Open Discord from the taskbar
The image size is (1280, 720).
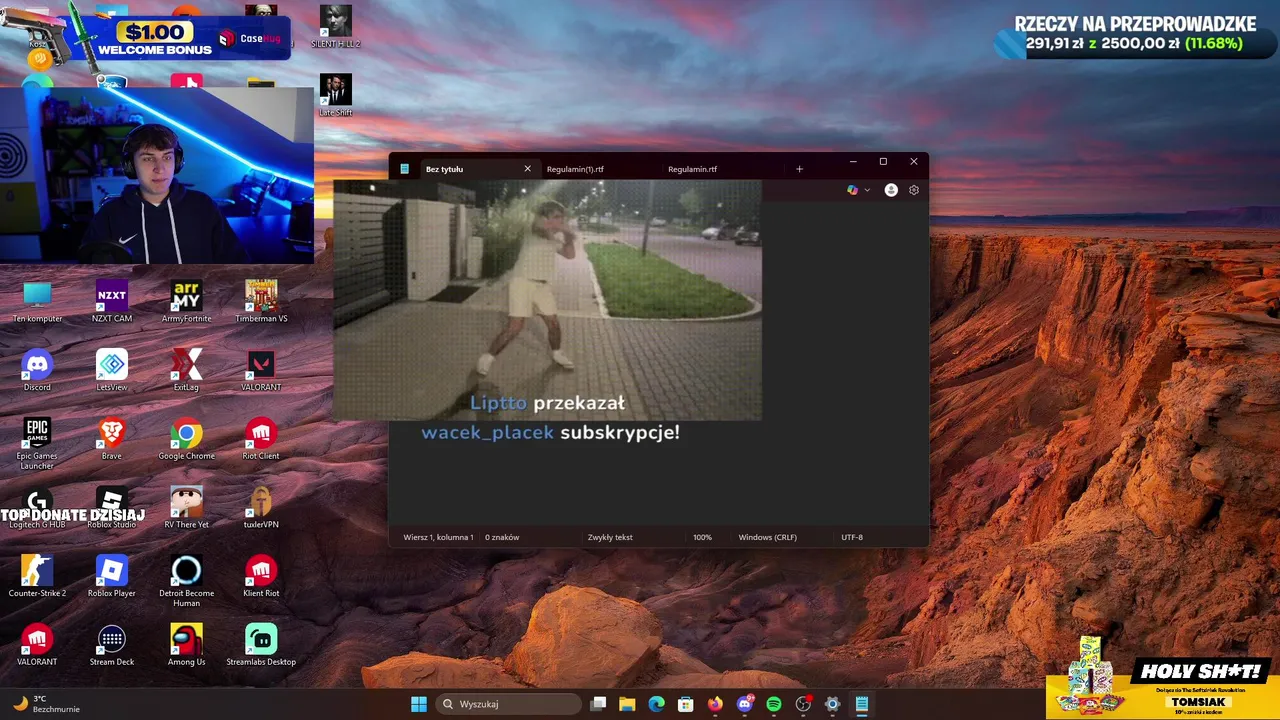pyautogui.click(x=744, y=704)
